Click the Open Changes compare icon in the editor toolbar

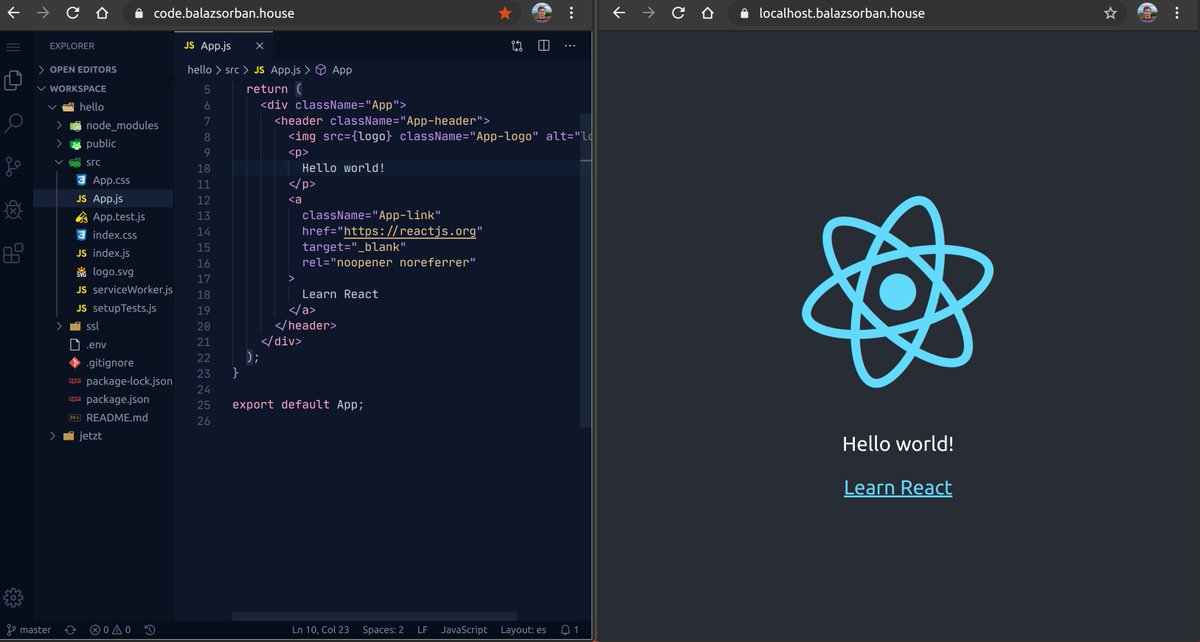pos(517,46)
